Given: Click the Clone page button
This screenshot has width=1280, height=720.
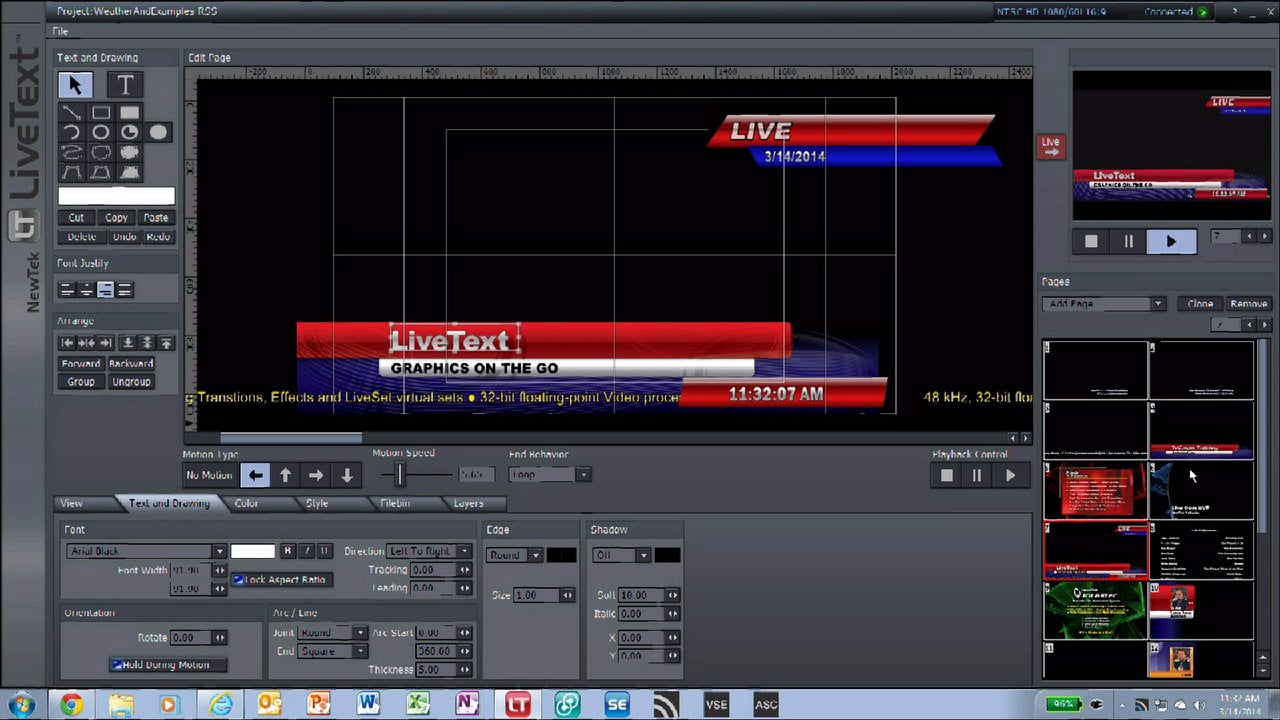Looking at the screenshot, I should (x=1200, y=304).
